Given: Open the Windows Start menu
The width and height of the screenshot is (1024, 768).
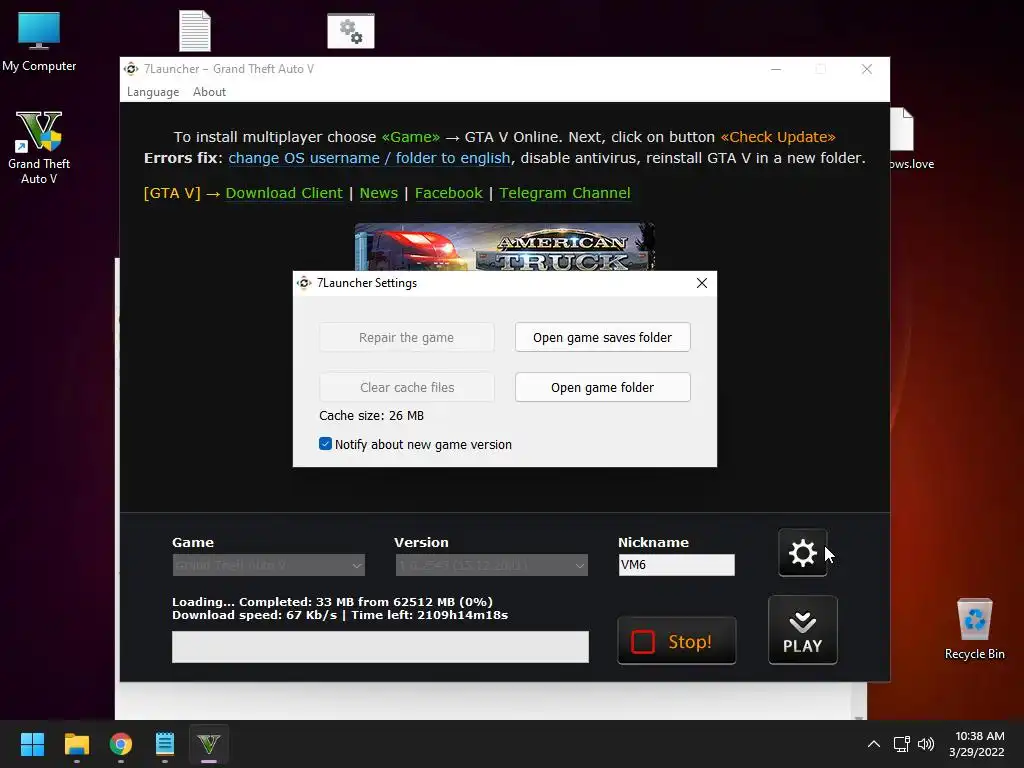Looking at the screenshot, I should 32,744.
